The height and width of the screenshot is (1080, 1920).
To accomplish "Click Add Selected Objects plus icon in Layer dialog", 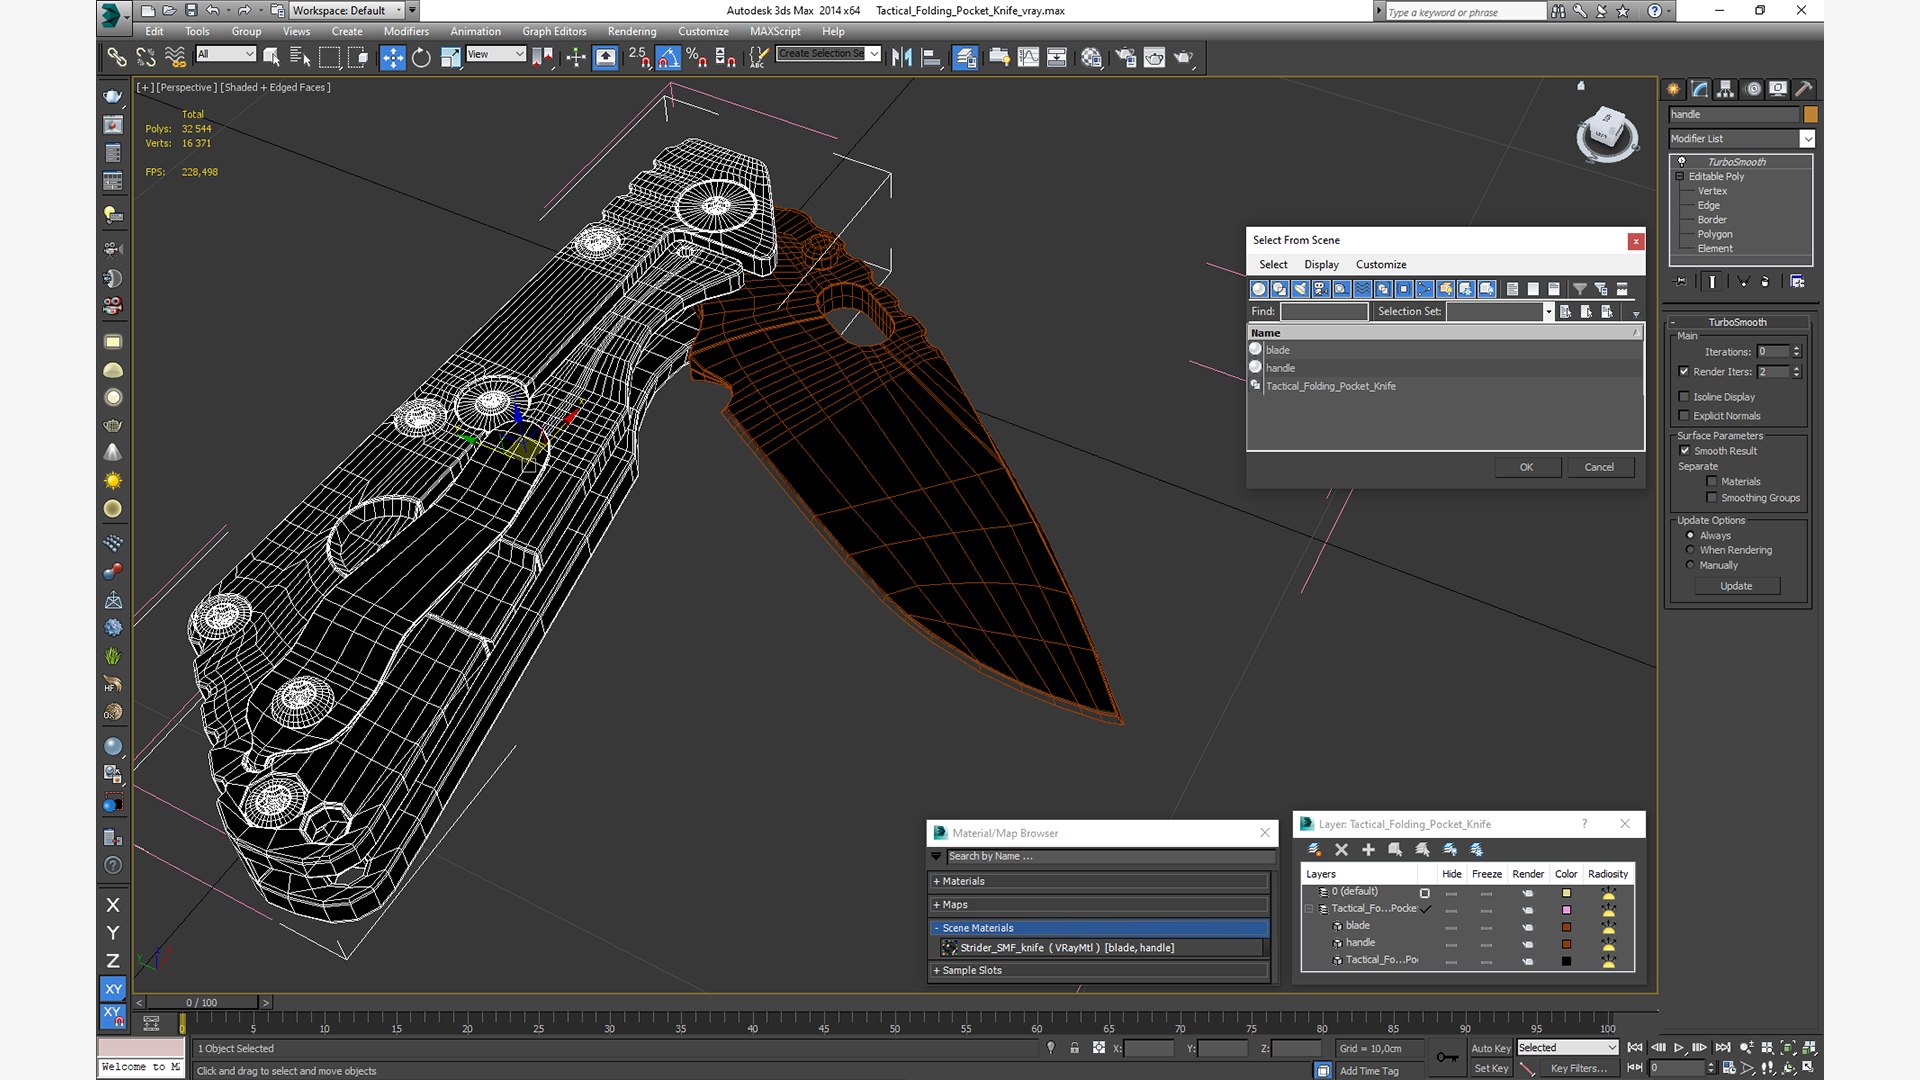I will pos(1368,849).
